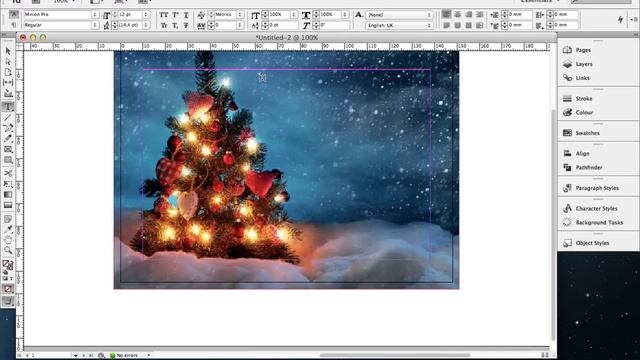Screen dimensions: 640x360
Task: Toggle Superscript formatting
Action: [x=175, y=15]
